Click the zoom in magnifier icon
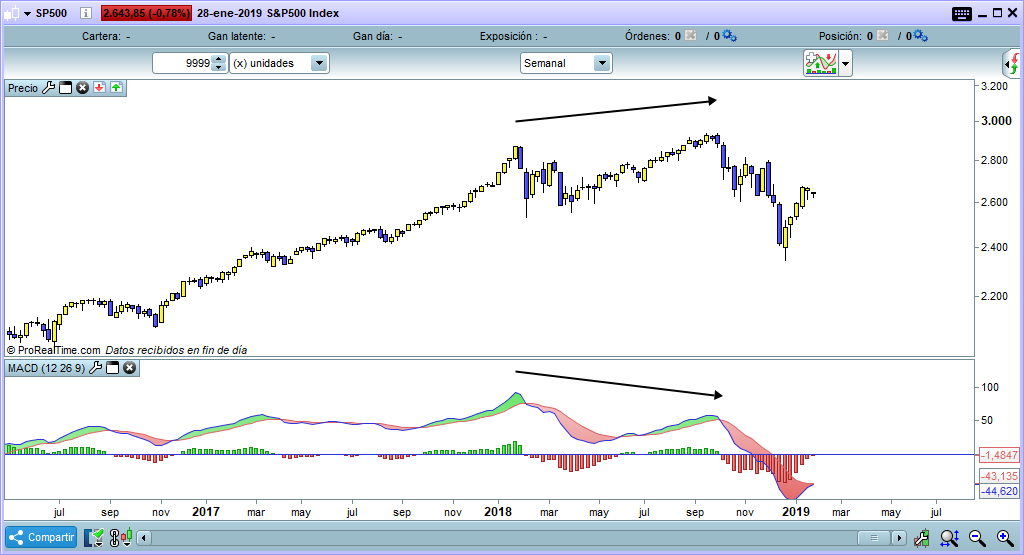 tap(1003, 538)
